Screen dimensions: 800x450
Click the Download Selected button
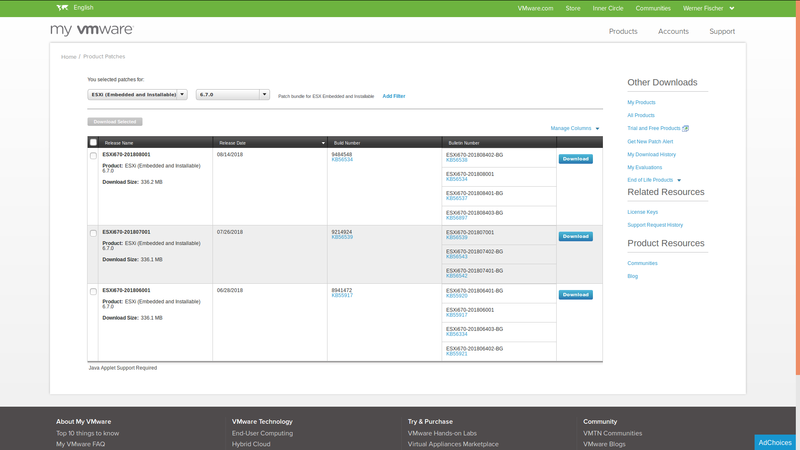point(115,122)
